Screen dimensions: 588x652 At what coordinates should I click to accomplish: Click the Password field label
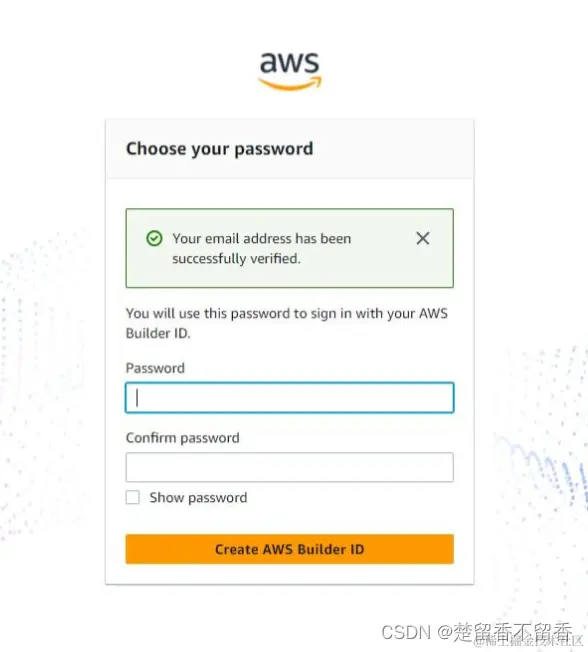tap(155, 368)
